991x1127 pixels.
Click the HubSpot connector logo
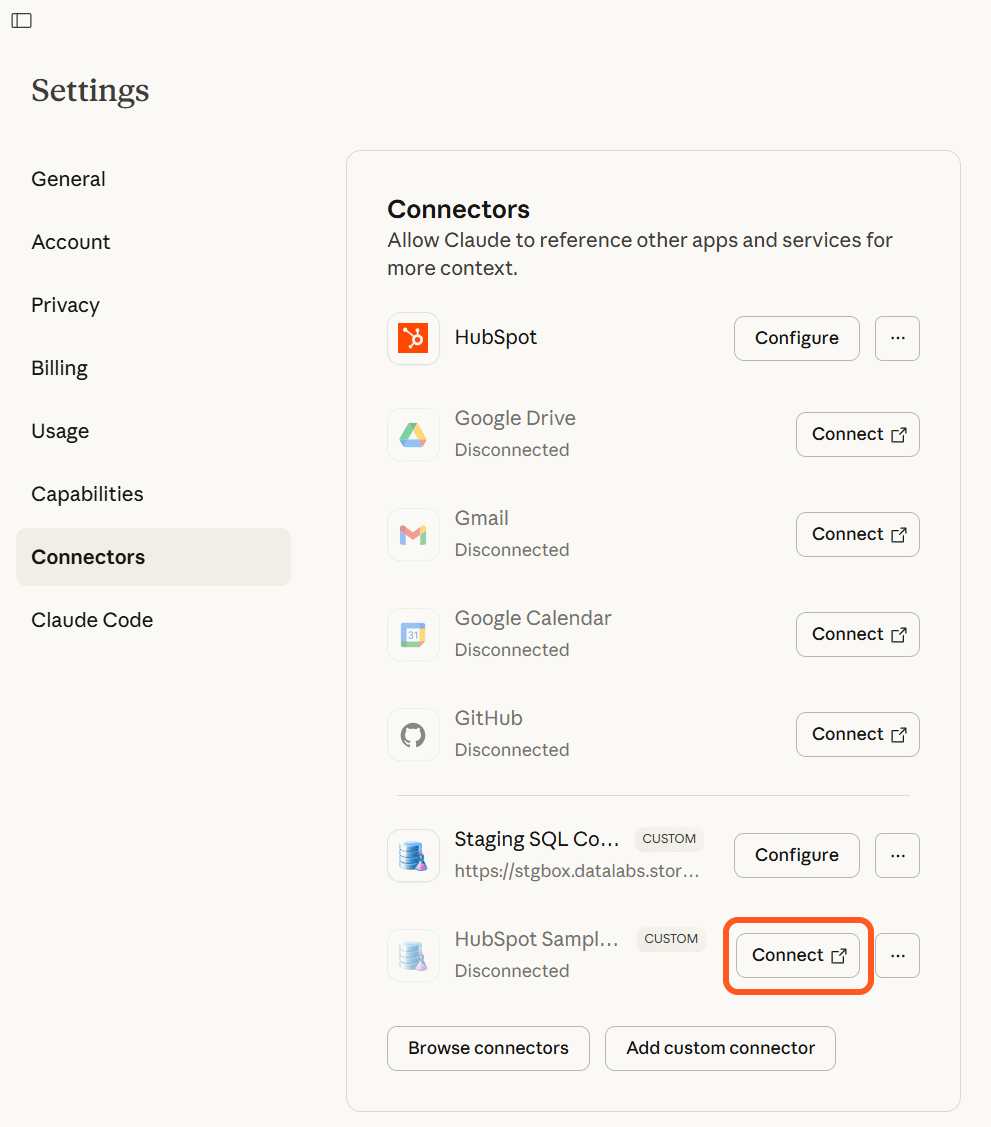[413, 339]
